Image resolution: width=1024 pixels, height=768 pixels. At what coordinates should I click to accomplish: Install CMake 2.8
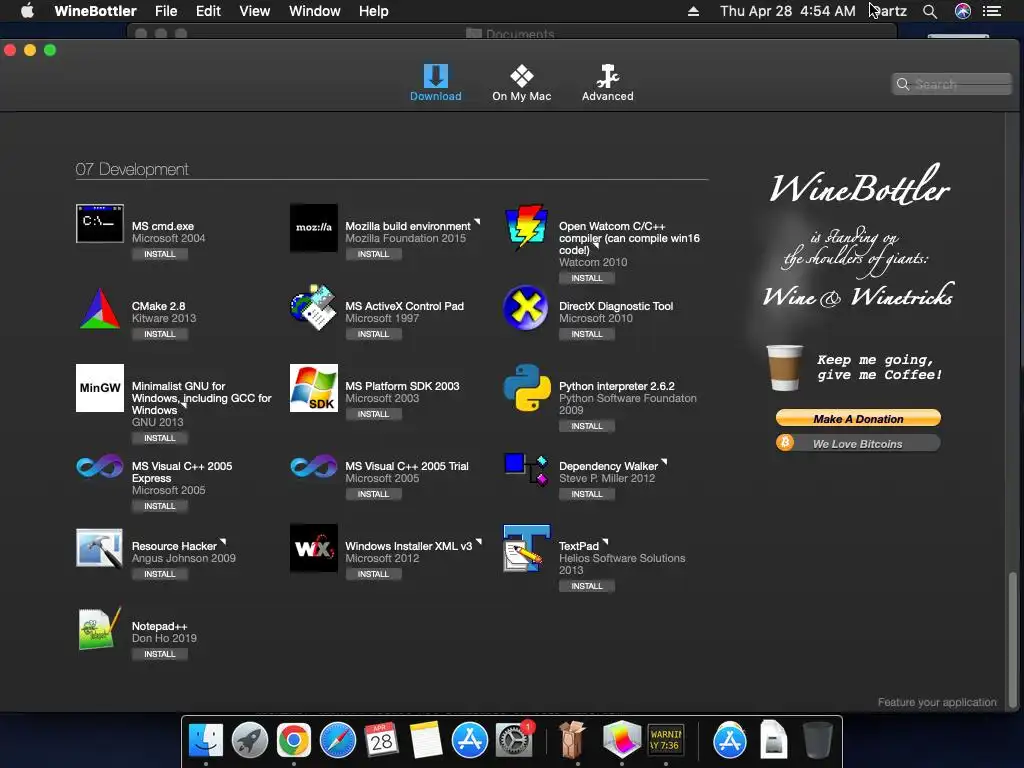[159, 334]
